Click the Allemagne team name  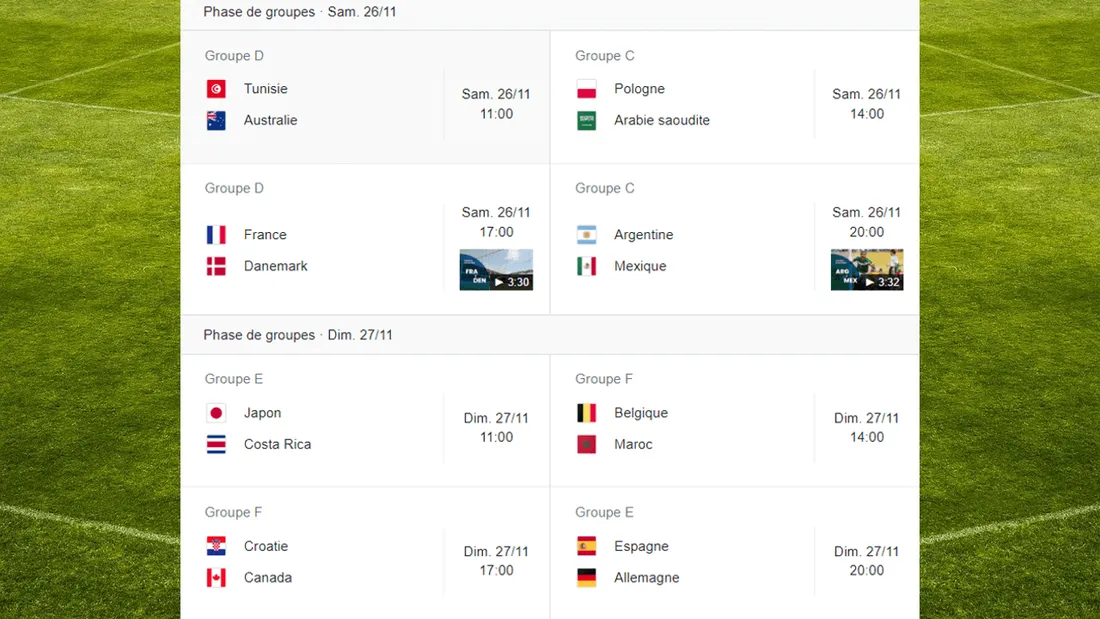coord(646,577)
